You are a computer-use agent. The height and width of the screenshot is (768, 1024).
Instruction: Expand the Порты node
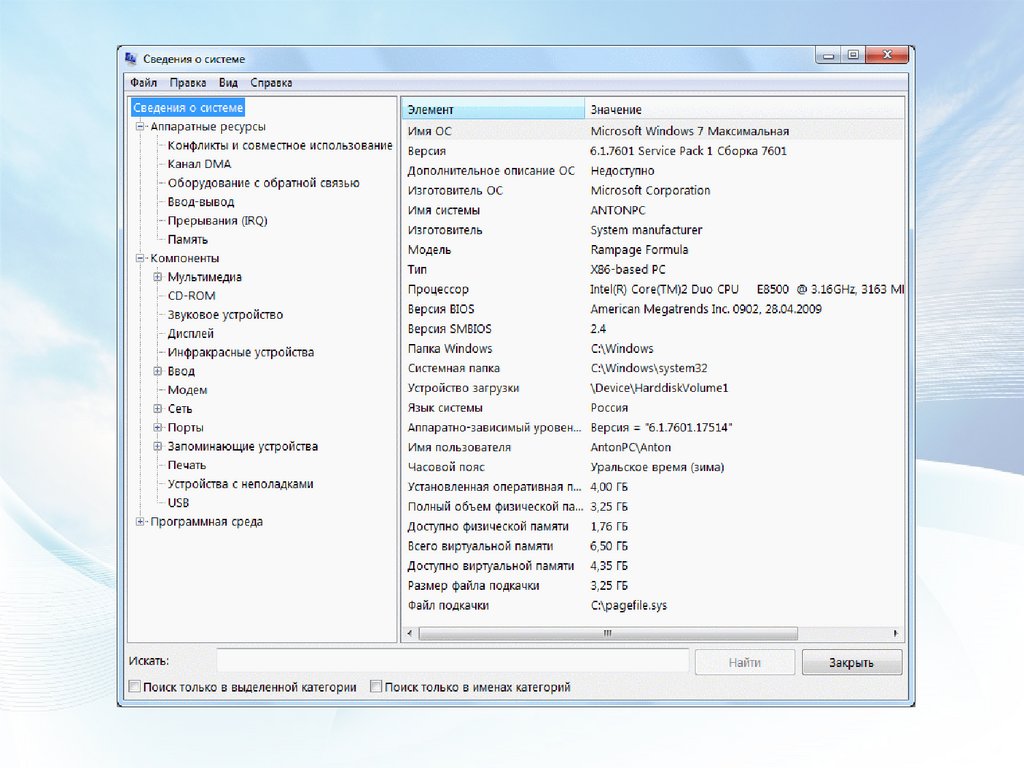pyautogui.click(x=157, y=427)
